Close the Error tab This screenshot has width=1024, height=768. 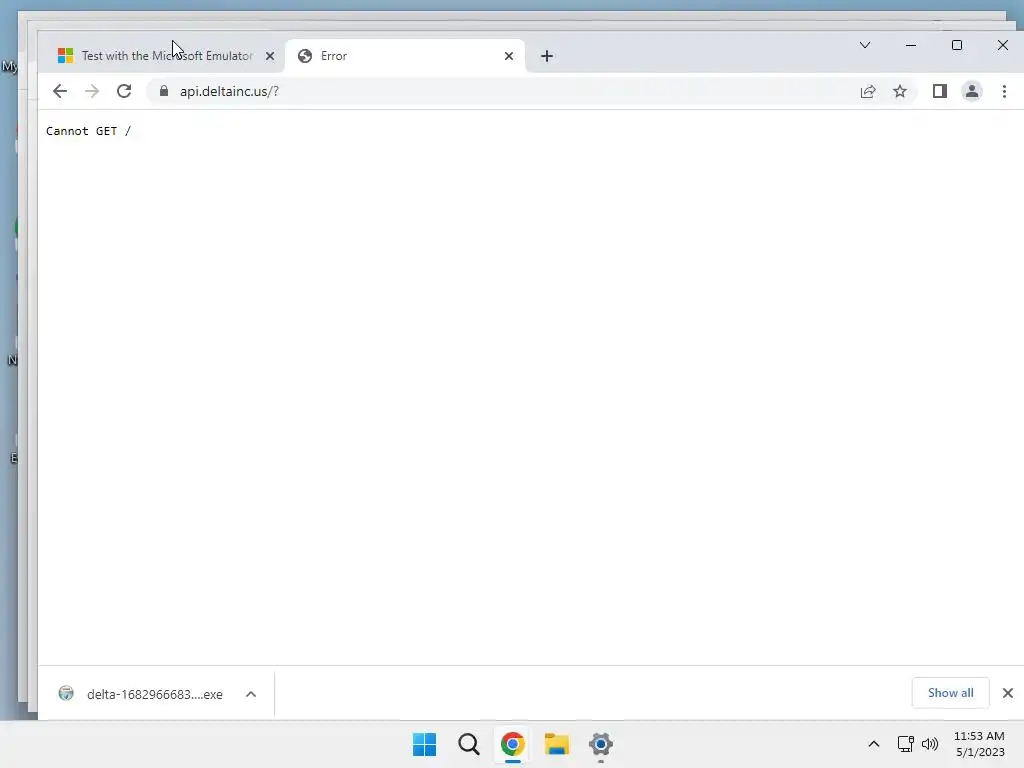[x=509, y=56]
